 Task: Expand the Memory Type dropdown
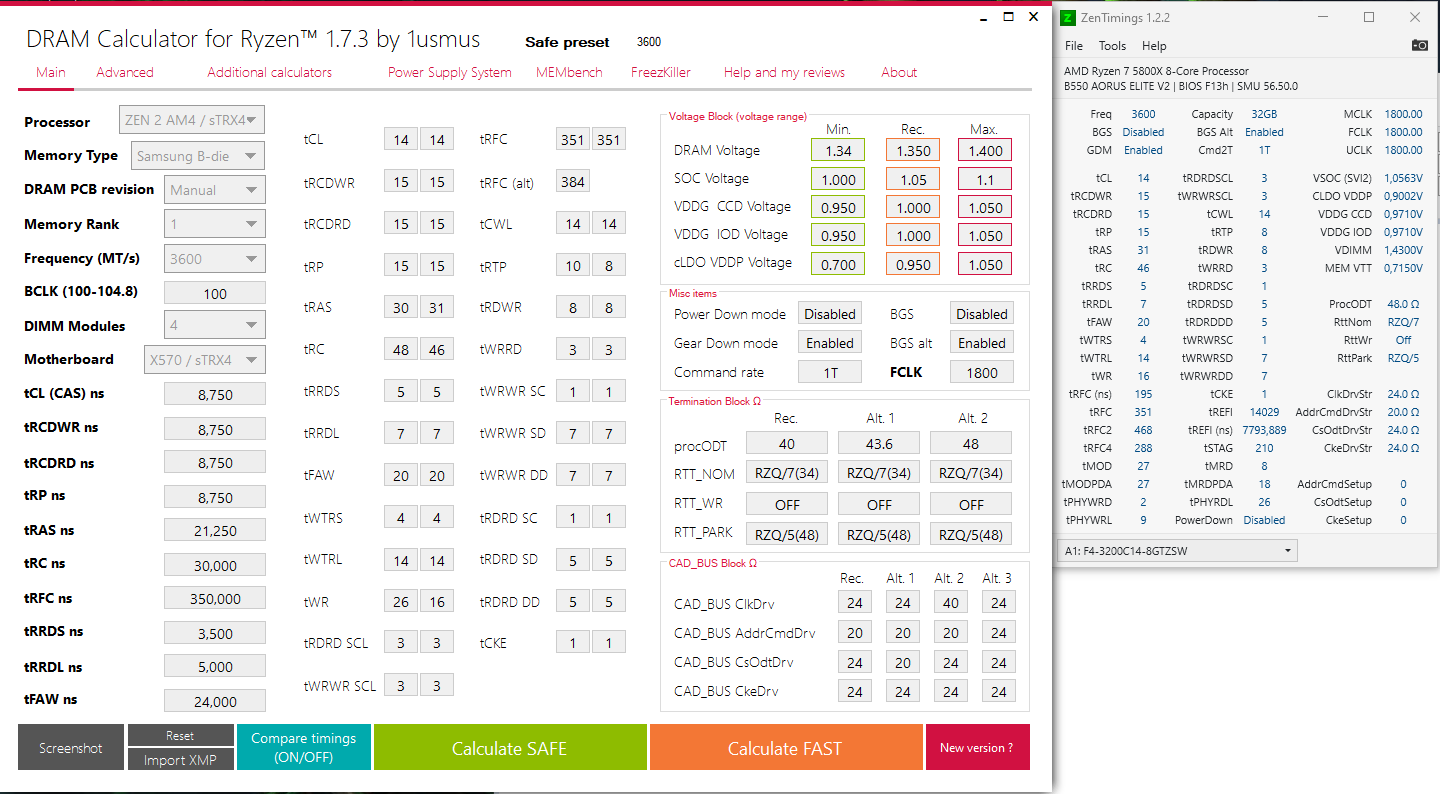point(197,155)
